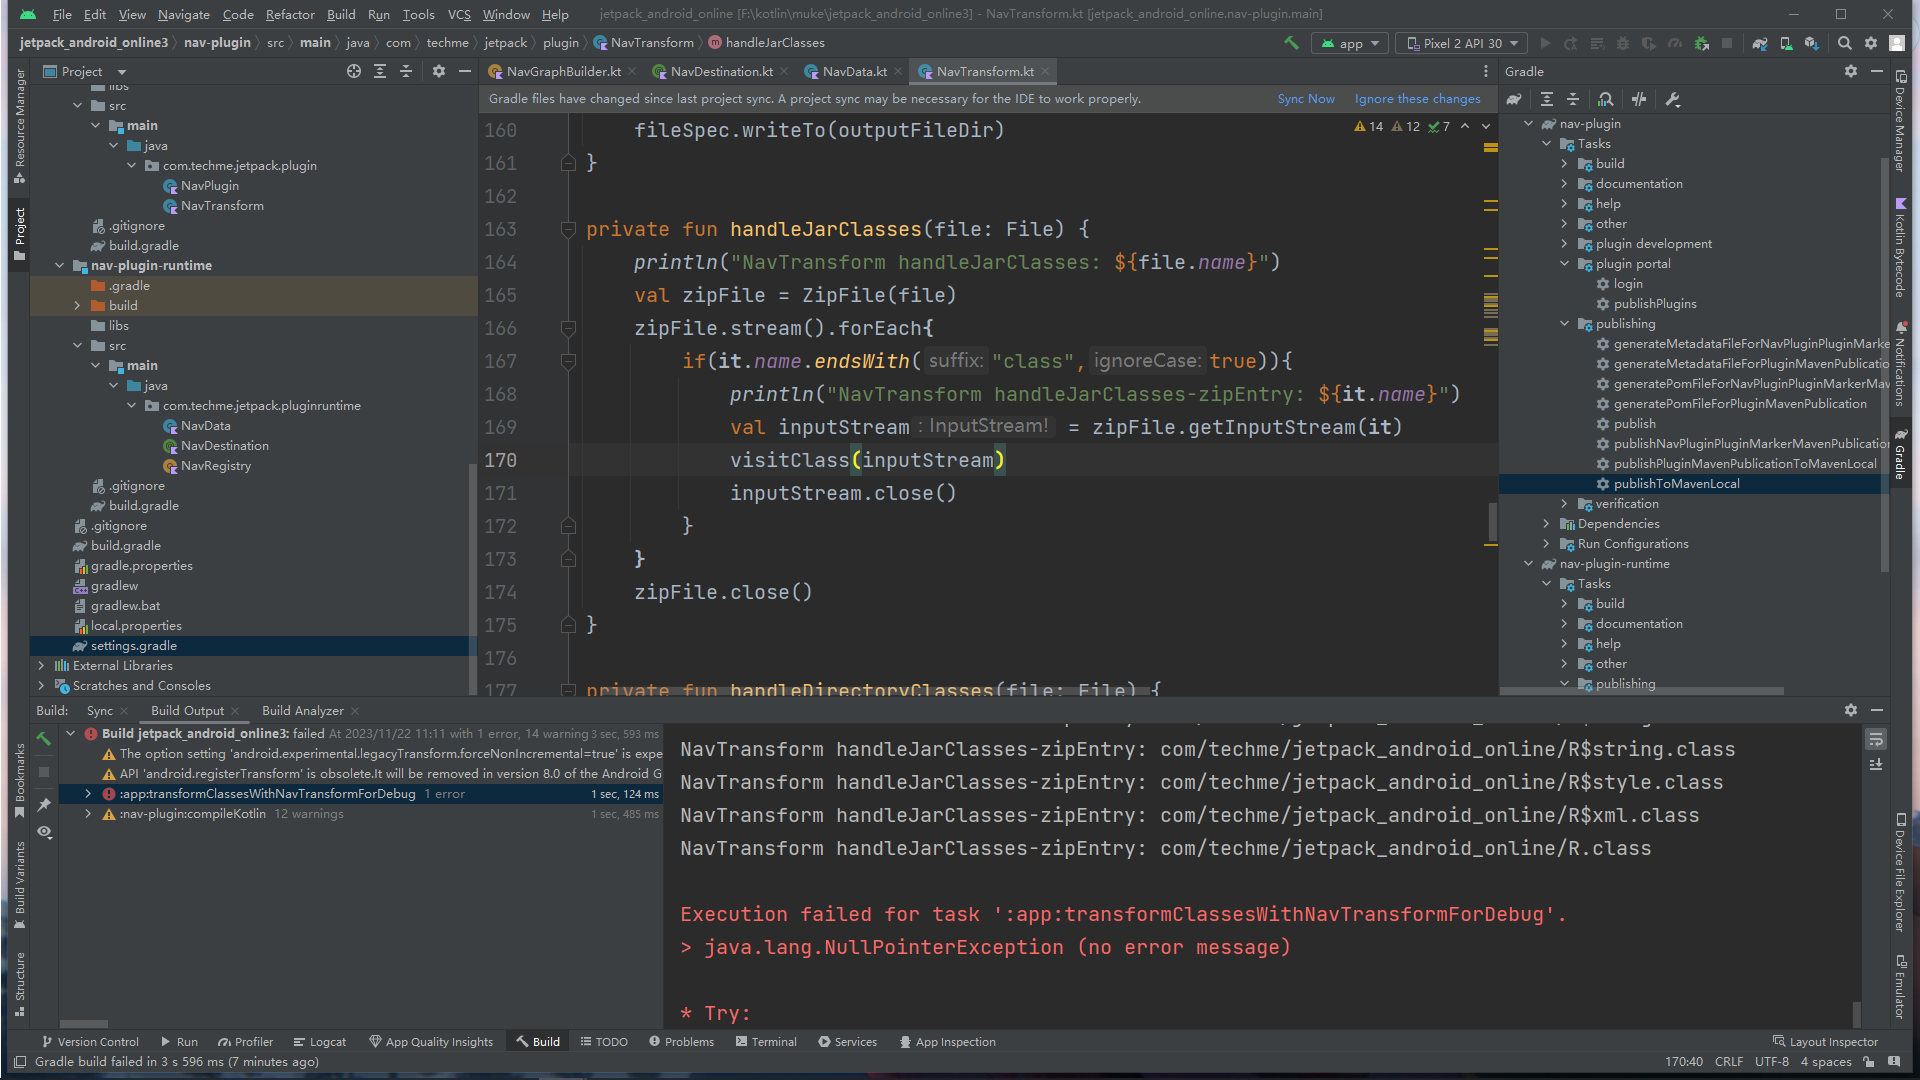Switch to NavDestination.kt editor tab
Viewport: 1920px width, 1080px height.
click(x=720, y=71)
